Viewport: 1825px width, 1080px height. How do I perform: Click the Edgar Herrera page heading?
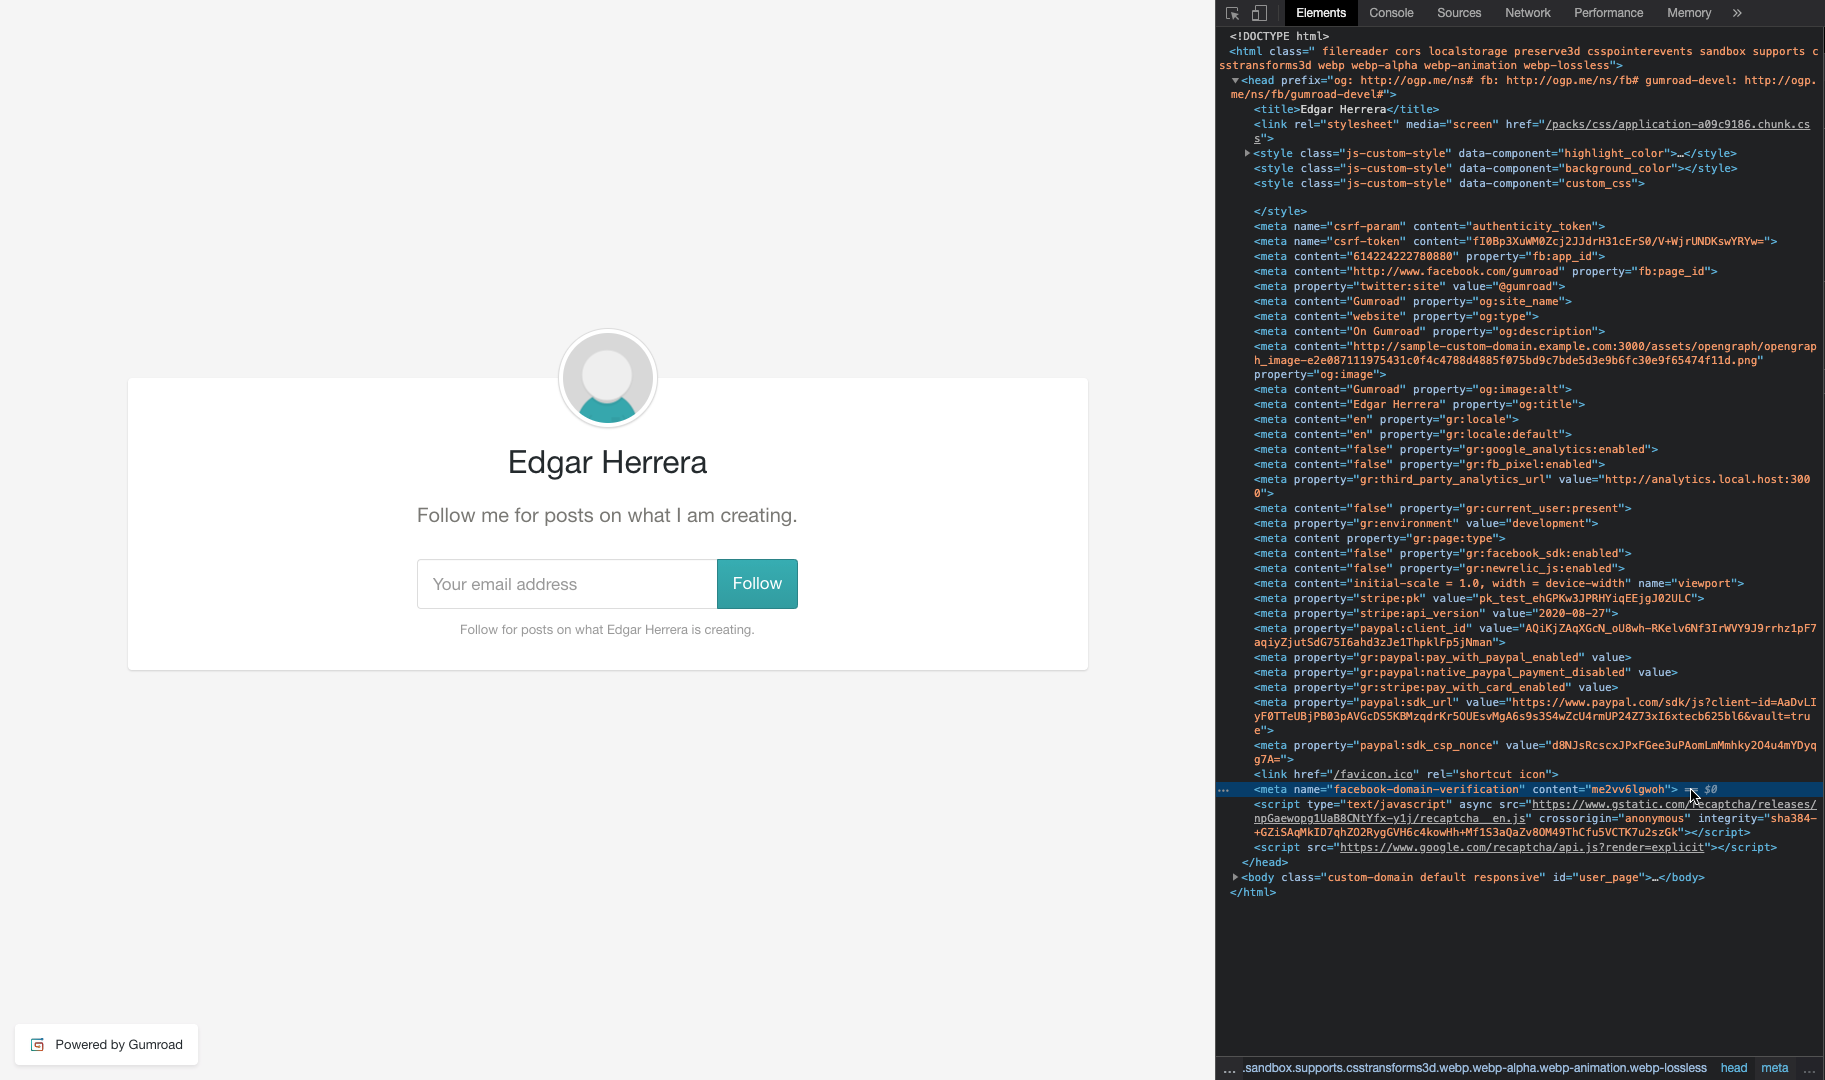(607, 462)
